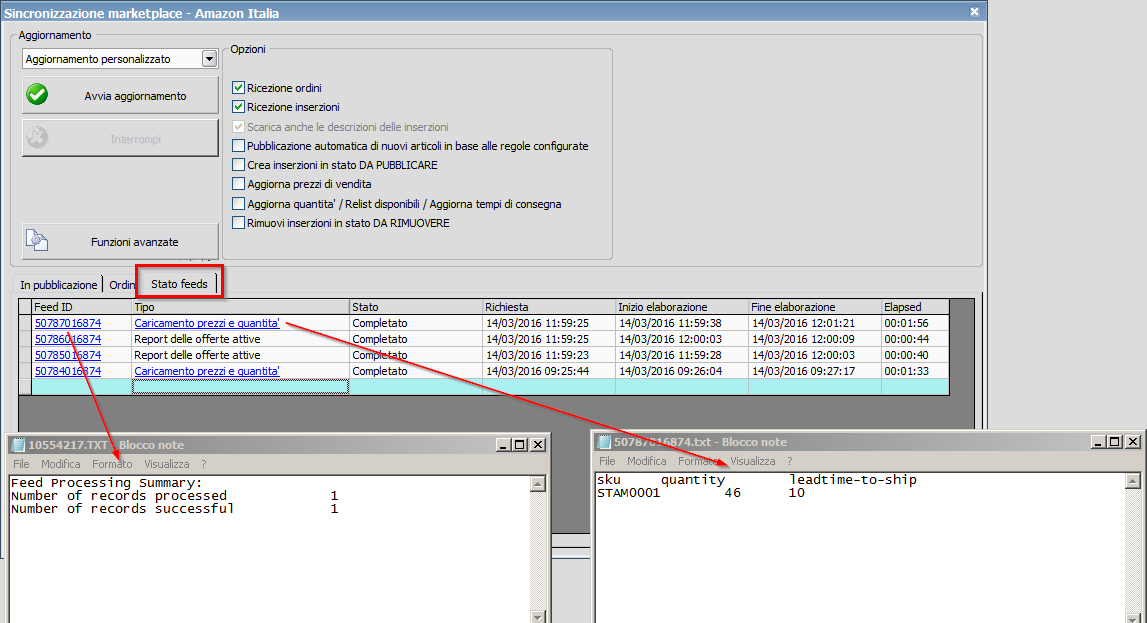This screenshot has height=623, width=1147.
Task: Minimize the 50787016874.txt Blocco note window
Action: (1098, 442)
